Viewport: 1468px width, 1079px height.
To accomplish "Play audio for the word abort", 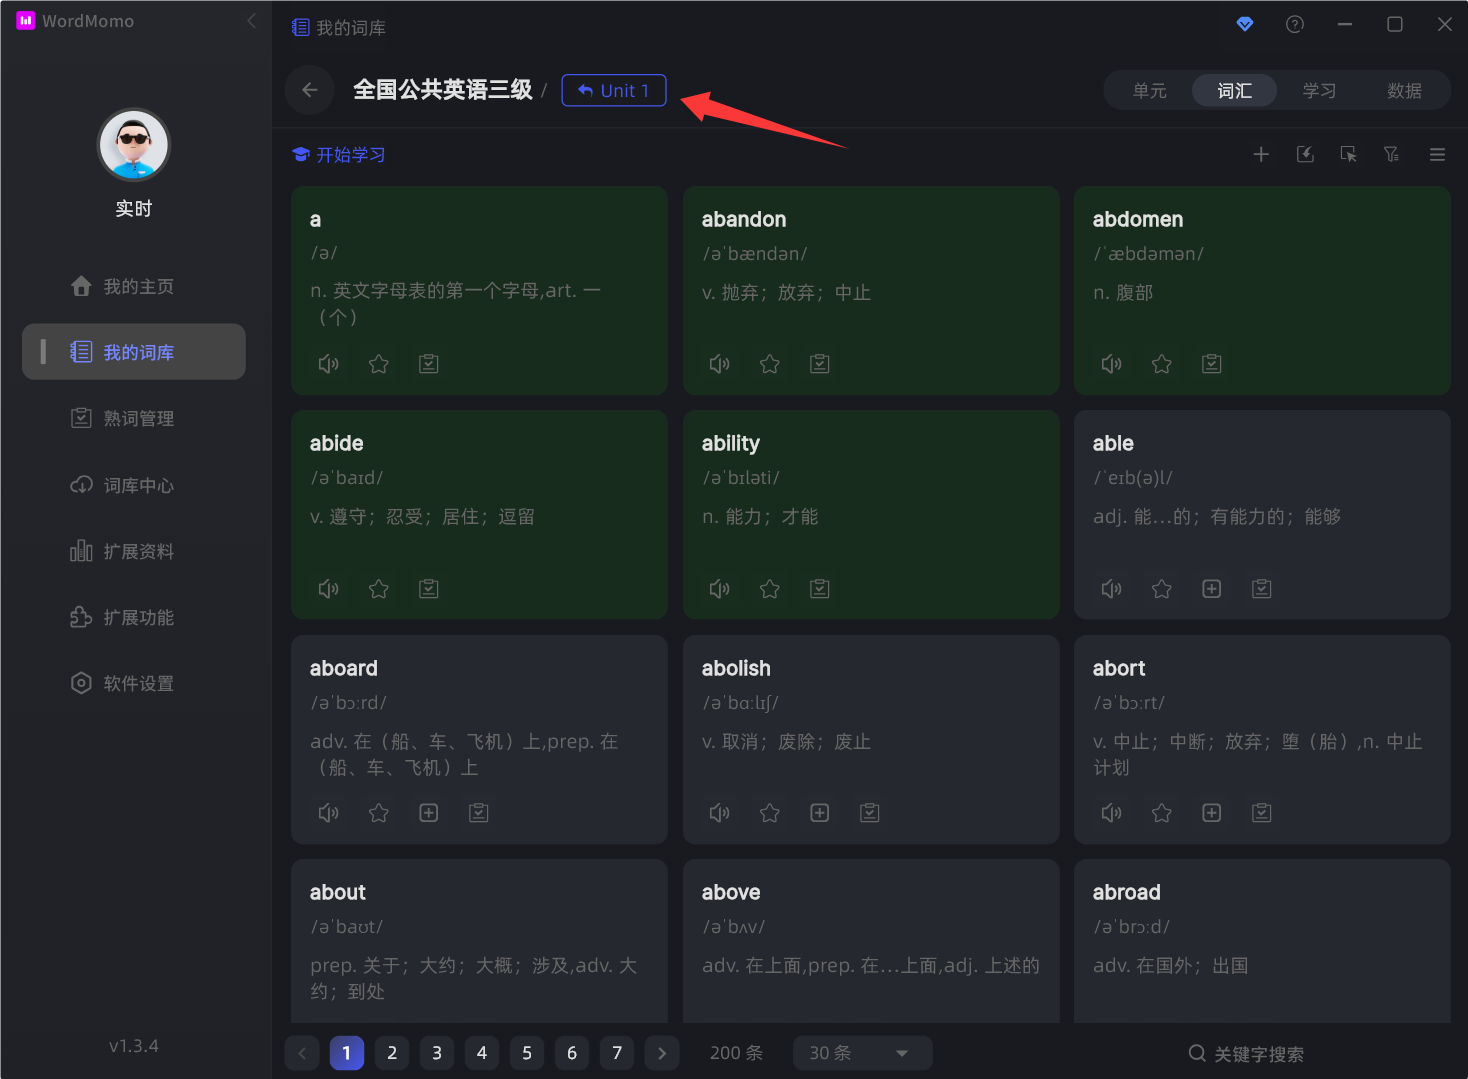I will point(1111,813).
